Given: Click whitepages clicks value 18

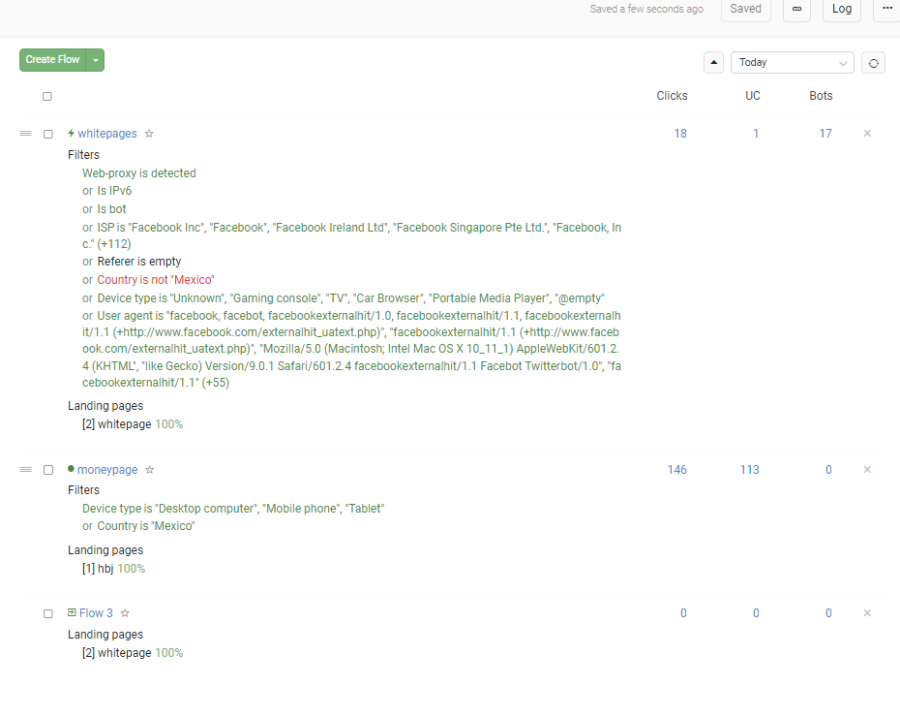Looking at the screenshot, I should (x=680, y=134).
